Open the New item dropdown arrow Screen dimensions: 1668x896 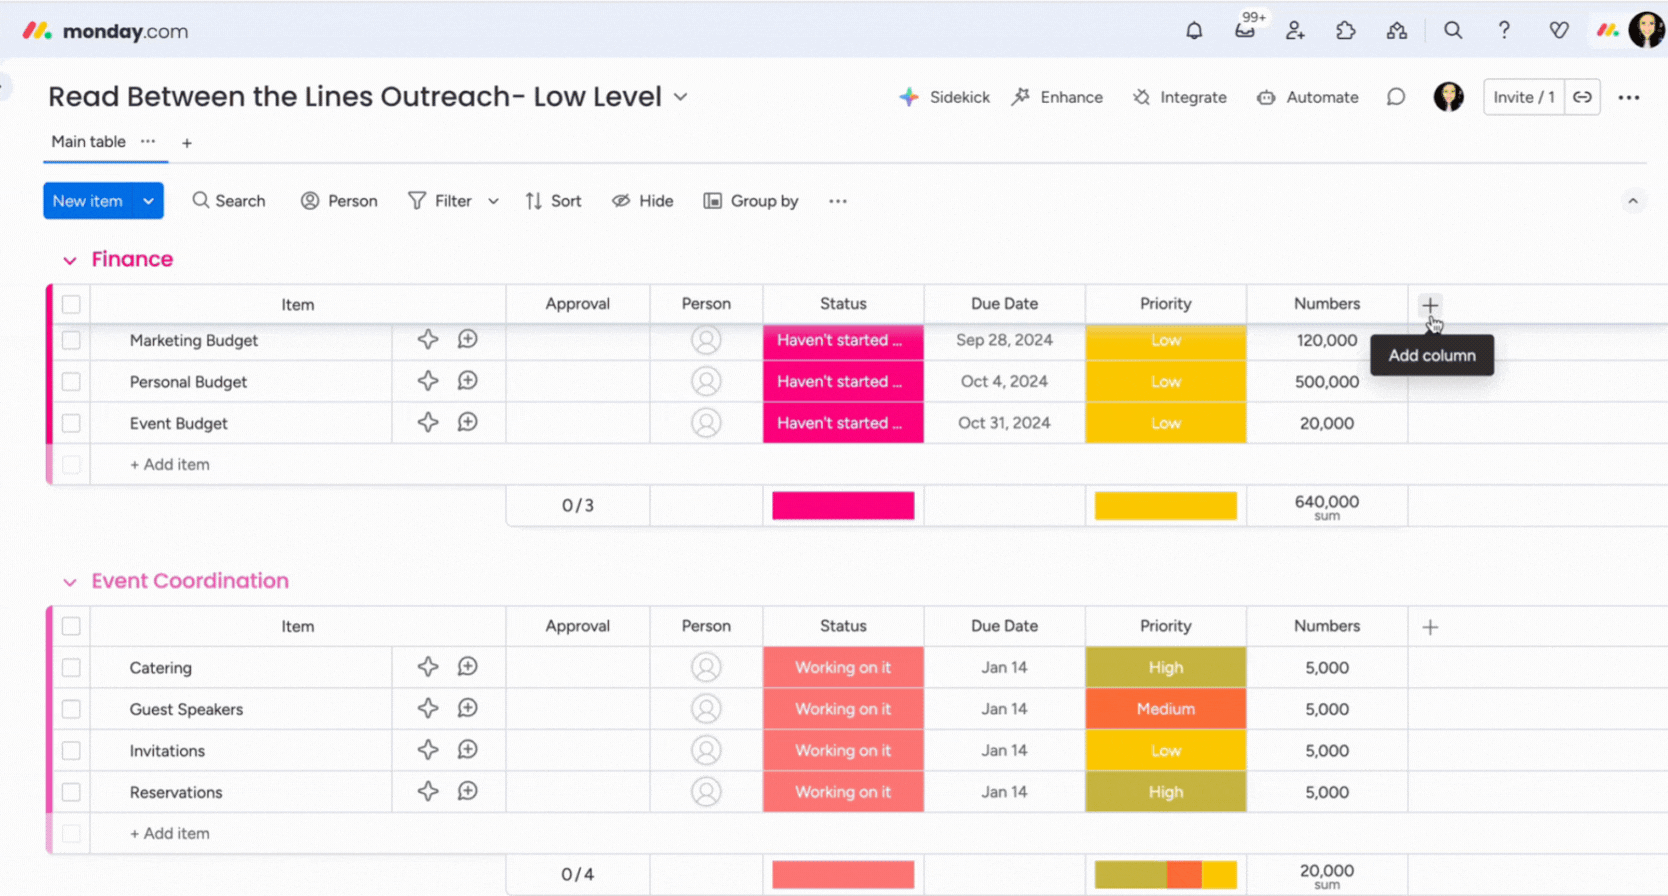148,201
